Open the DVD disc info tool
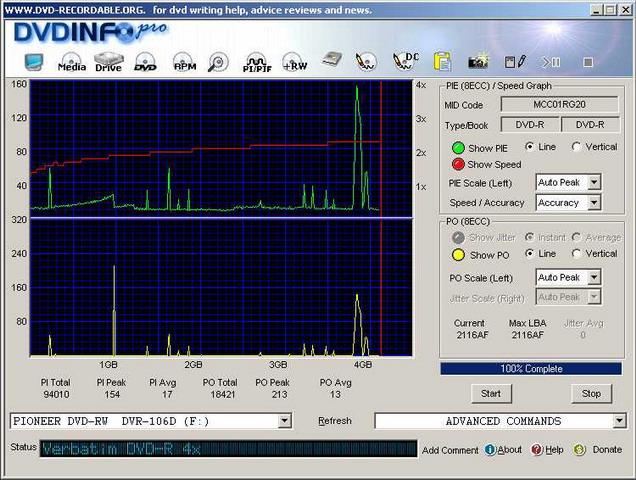636x480 pixels. coord(145,62)
